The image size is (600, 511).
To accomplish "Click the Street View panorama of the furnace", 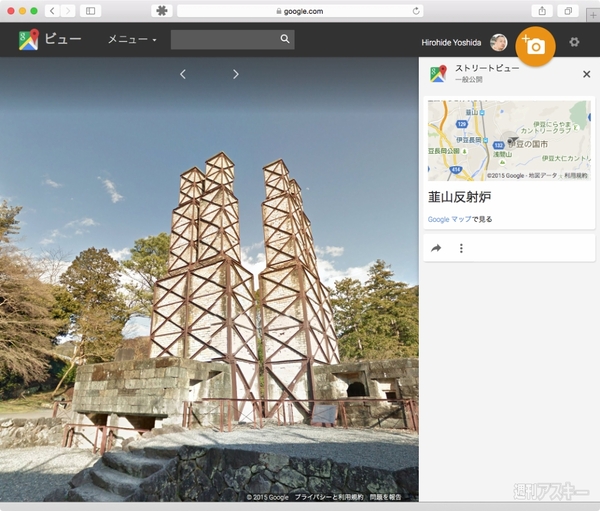I will 209,279.
